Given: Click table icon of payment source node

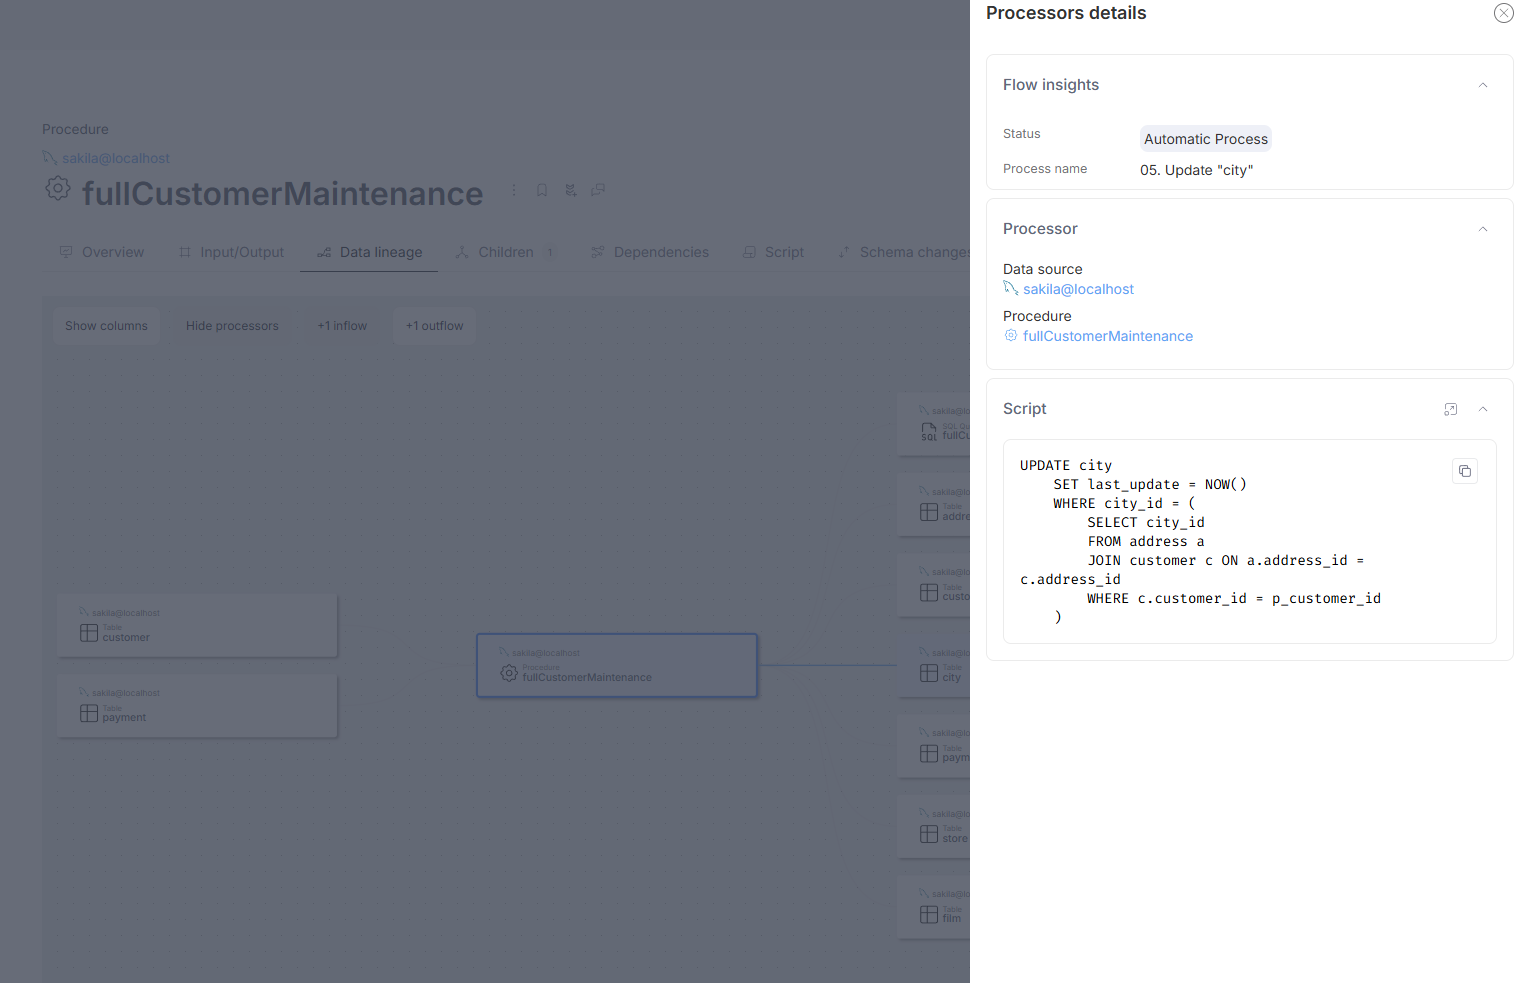Looking at the screenshot, I should pyautogui.click(x=89, y=713).
